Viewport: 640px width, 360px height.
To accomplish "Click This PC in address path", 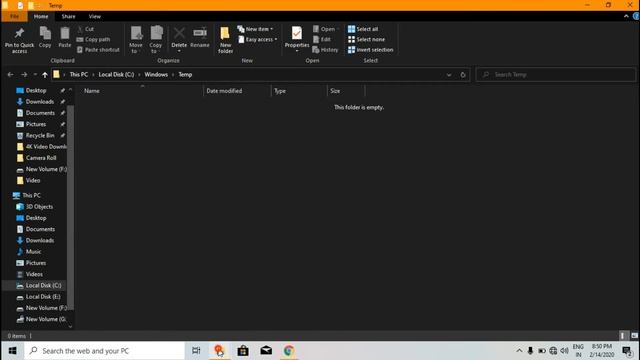I will point(79,75).
